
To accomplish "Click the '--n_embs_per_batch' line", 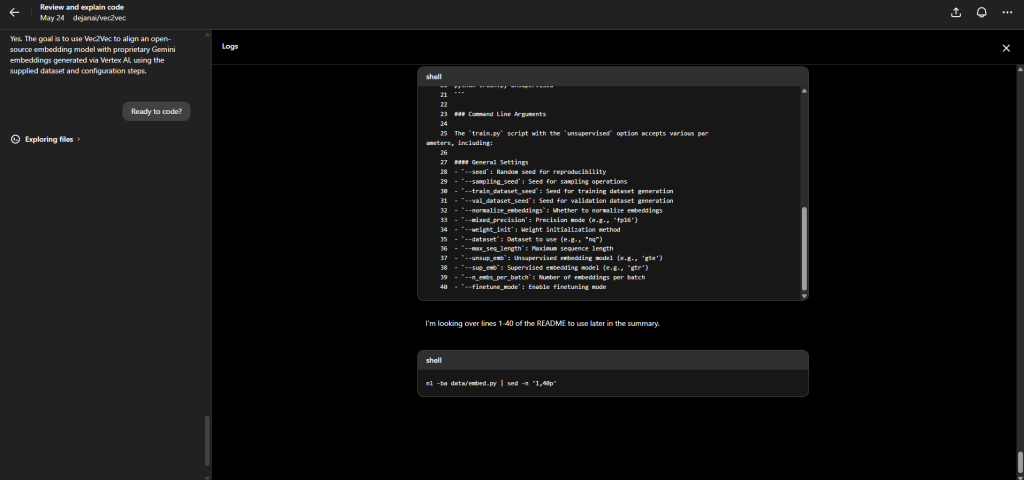I will click(550, 277).
